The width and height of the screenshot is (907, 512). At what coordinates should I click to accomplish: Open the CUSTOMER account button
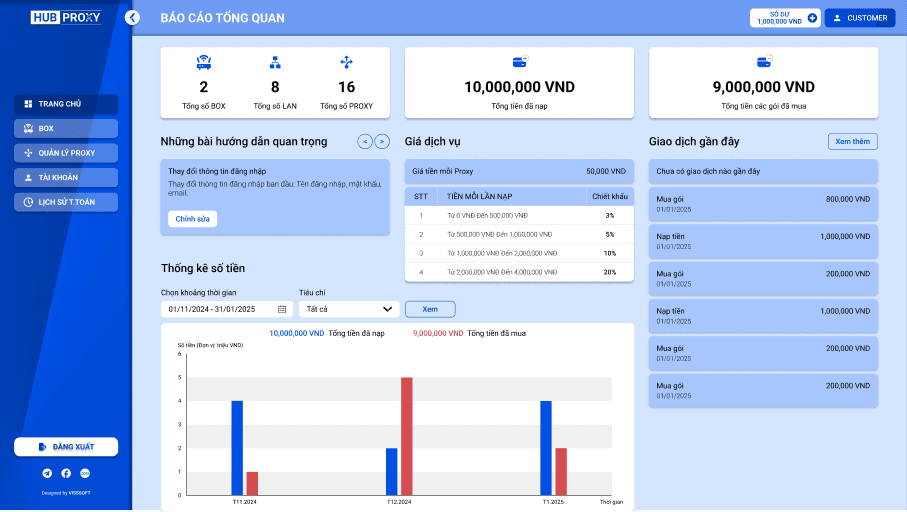pyautogui.click(x=860, y=18)
